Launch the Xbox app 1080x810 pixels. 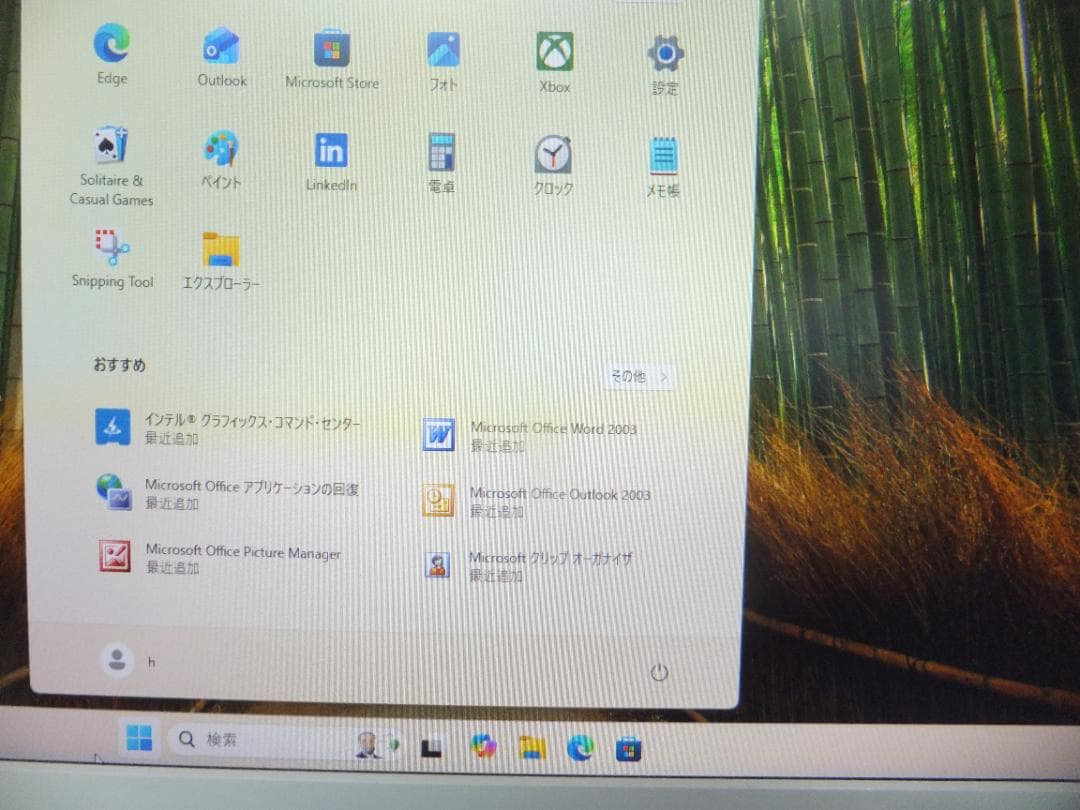(x=553, y=50)
